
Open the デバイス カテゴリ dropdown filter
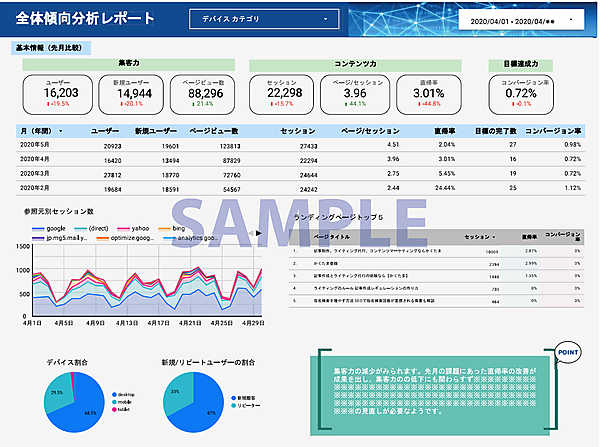264,19
